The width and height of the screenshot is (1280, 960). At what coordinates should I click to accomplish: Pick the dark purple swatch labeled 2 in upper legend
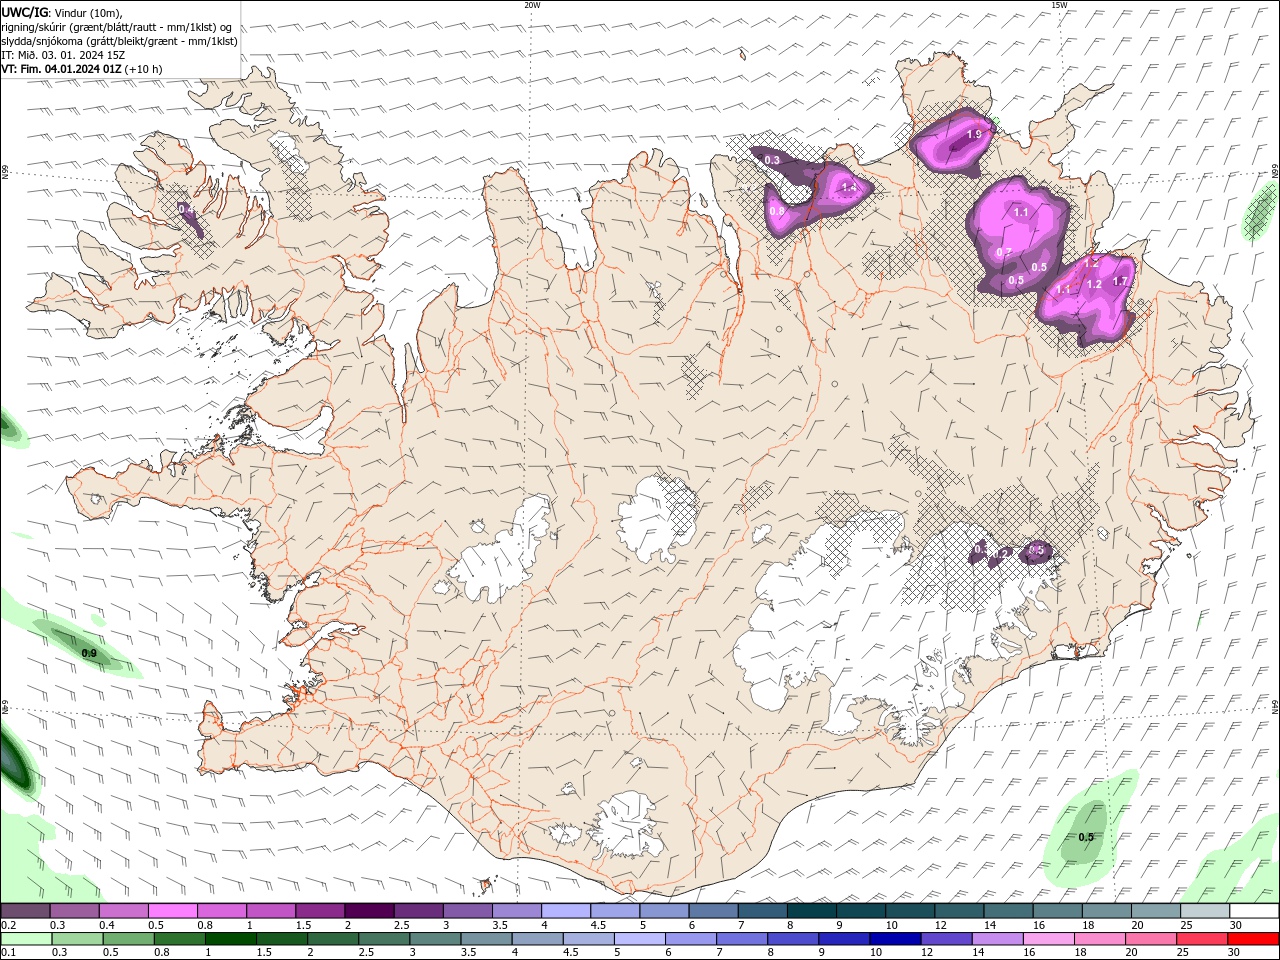pyautogui.click(x=369, y=911)
